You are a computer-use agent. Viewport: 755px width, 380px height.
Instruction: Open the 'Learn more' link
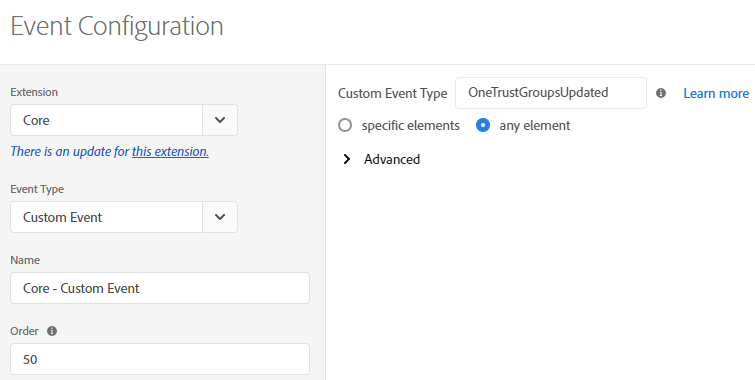point(716,93)
